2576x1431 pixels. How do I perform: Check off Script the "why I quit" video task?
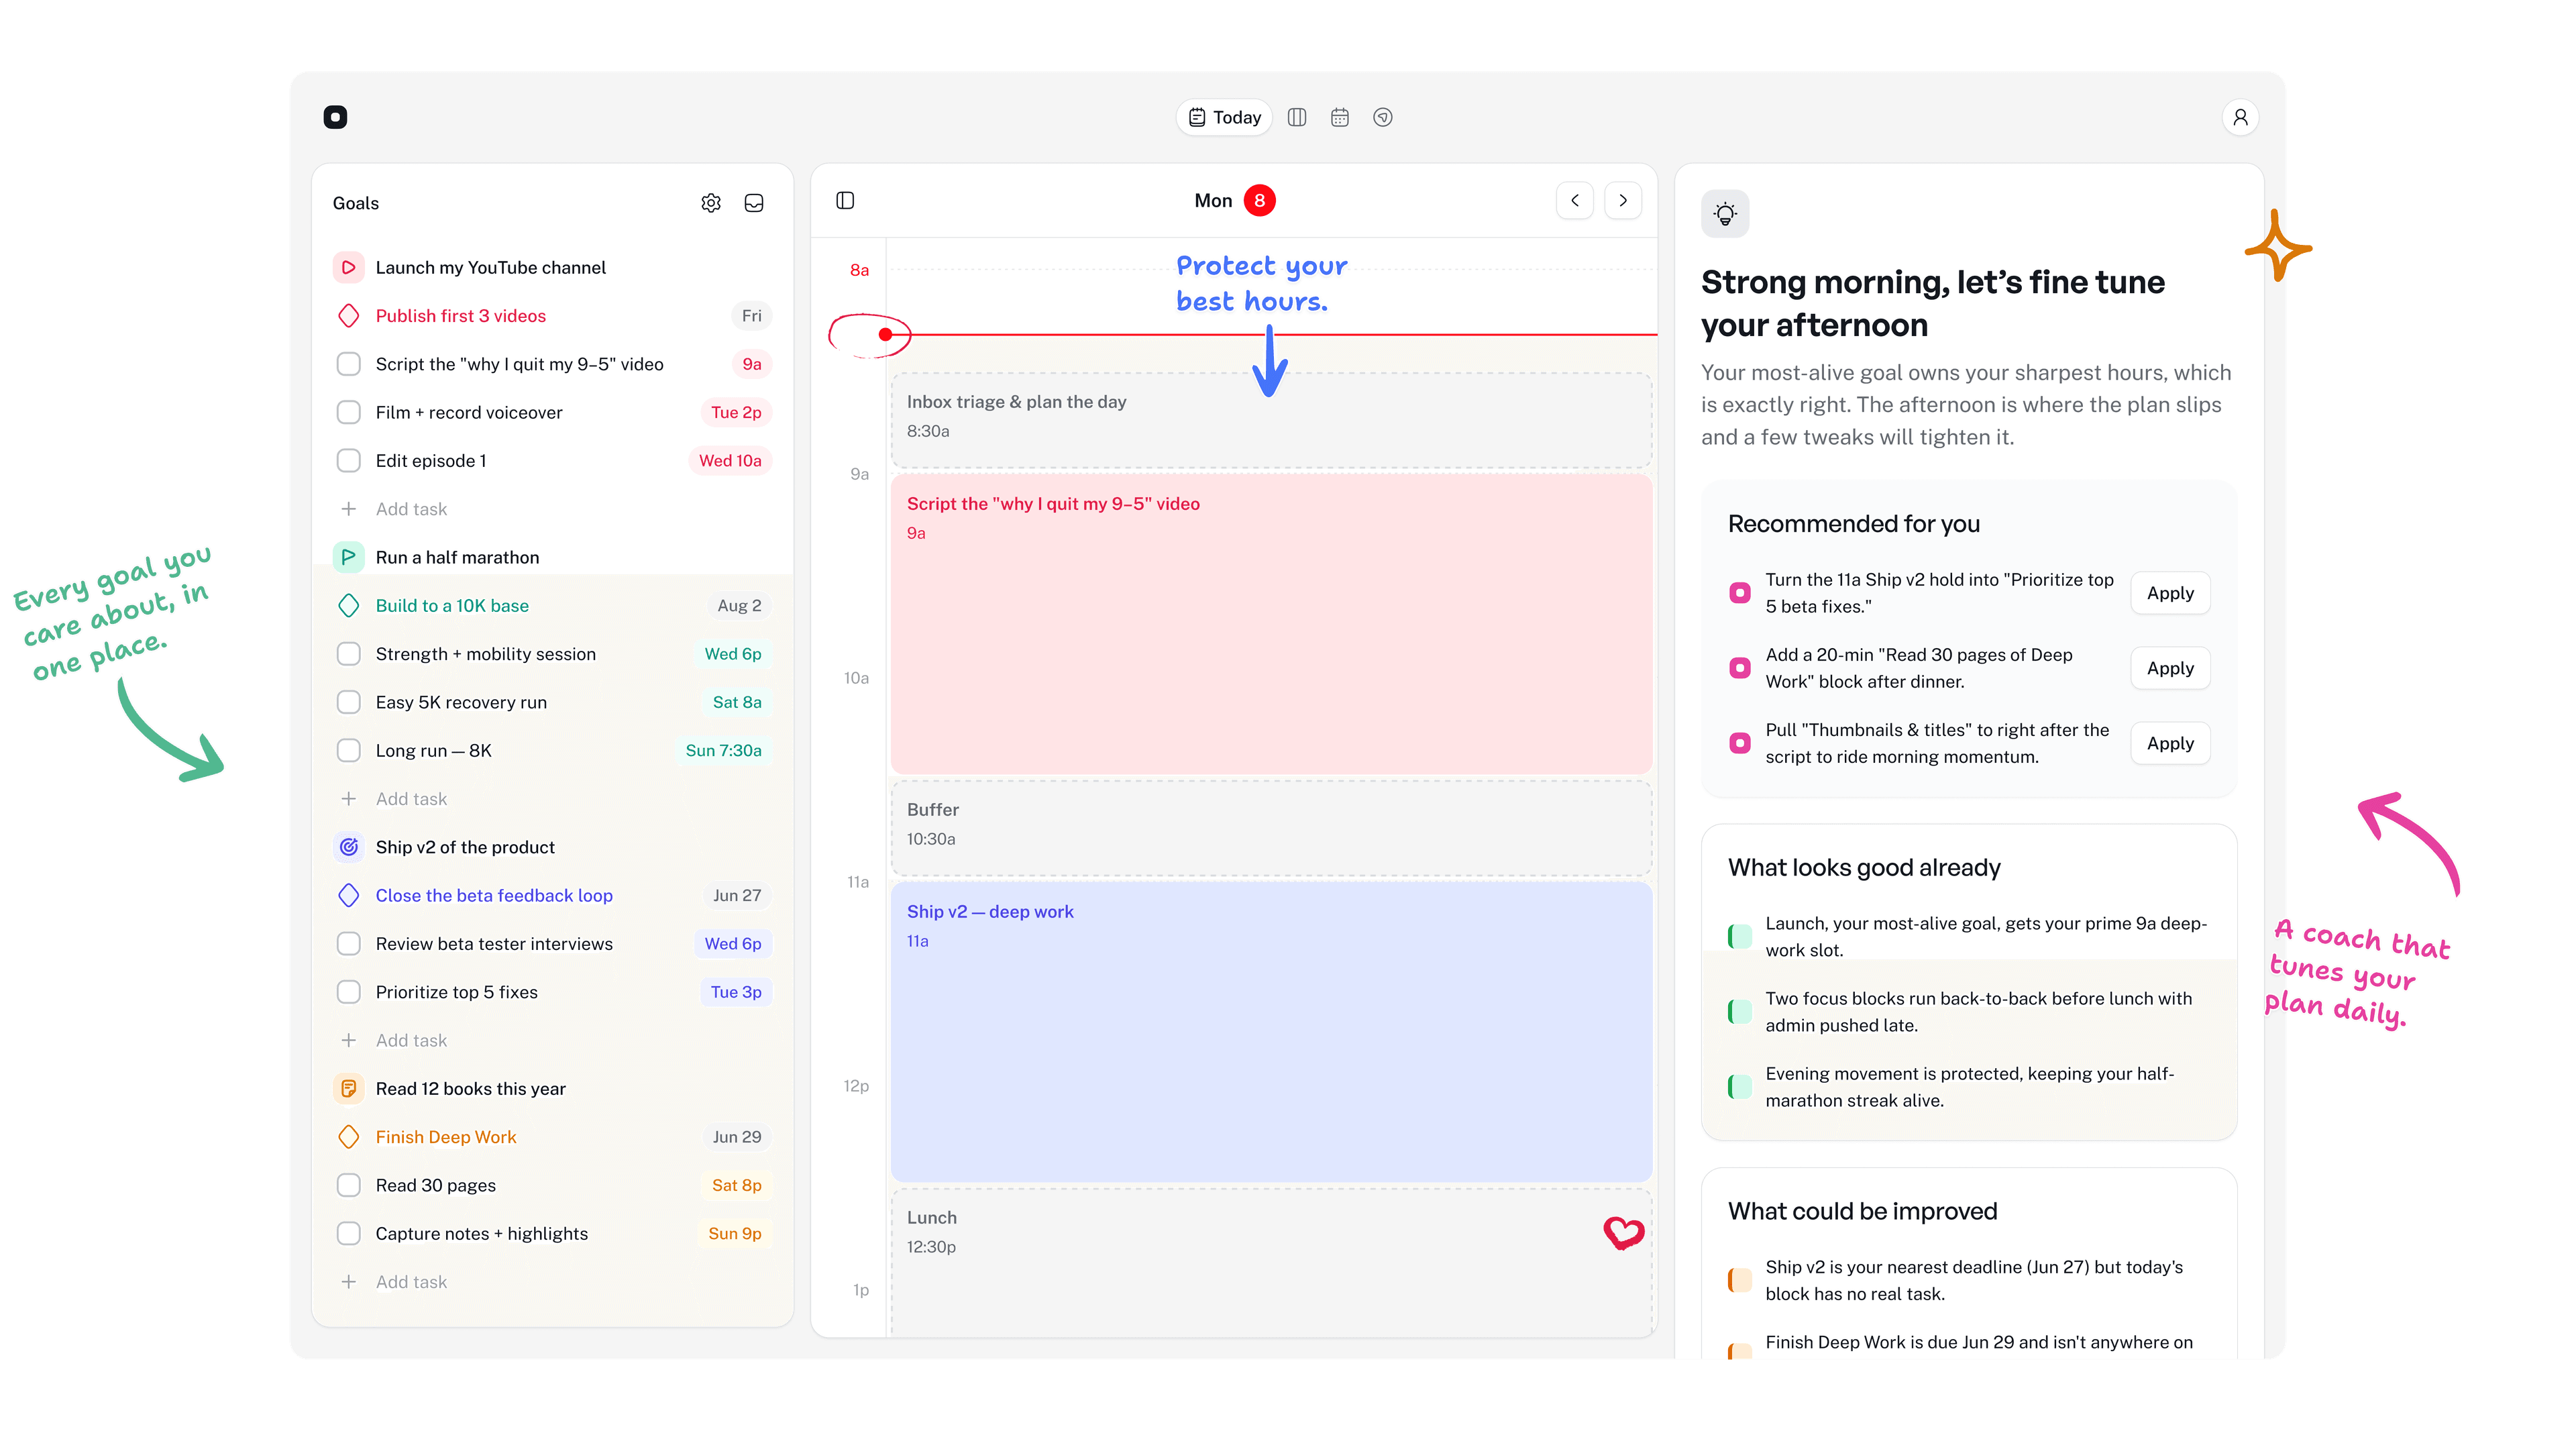[x=348, y=364]
